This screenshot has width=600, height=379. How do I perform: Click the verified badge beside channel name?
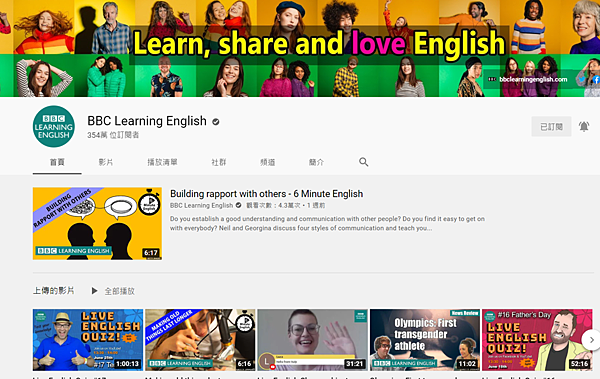[x=216, y=122]
